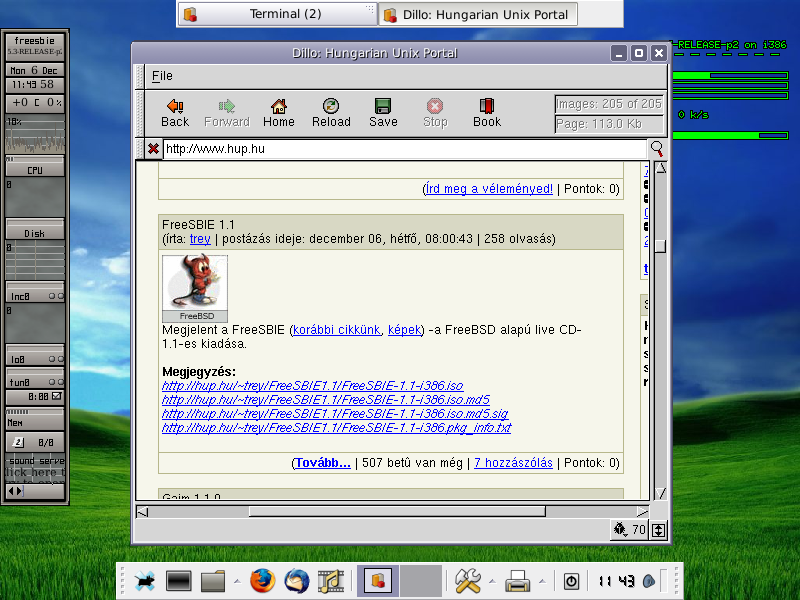800x600 pixels.
Task: Launch the terminal from the bottom panel
Action: [x=179, y=581]
